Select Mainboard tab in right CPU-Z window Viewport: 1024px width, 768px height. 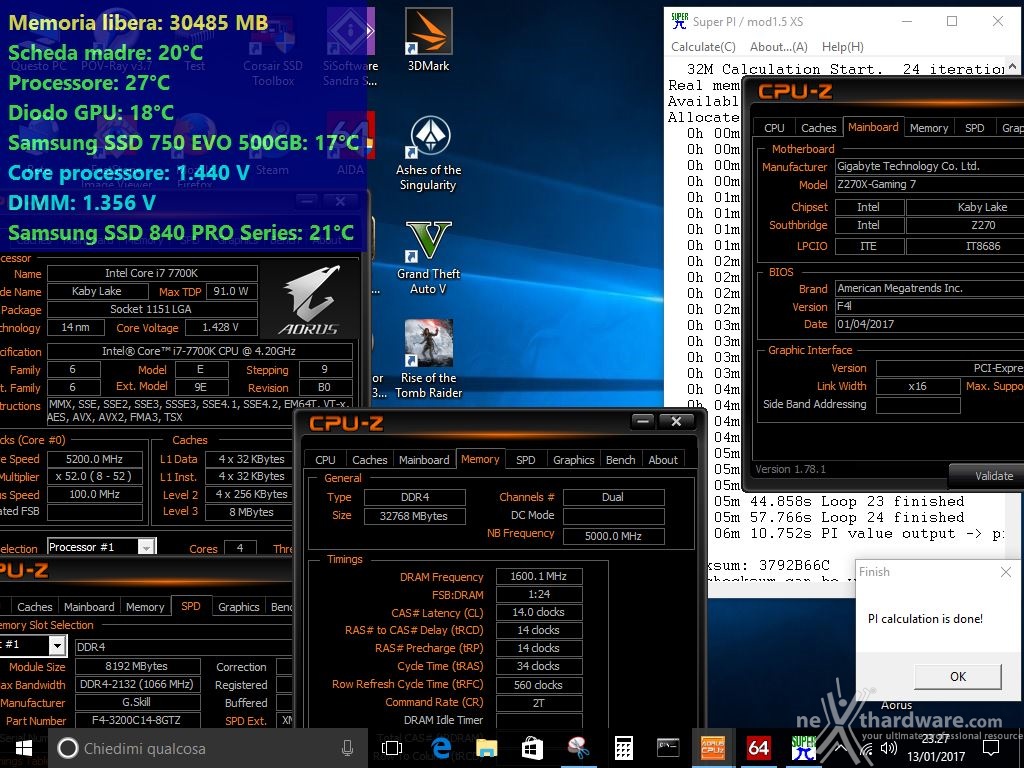[873, 127]
